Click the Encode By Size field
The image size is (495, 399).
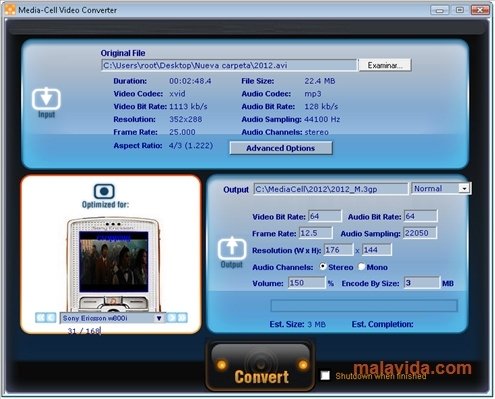pos(422,283)
